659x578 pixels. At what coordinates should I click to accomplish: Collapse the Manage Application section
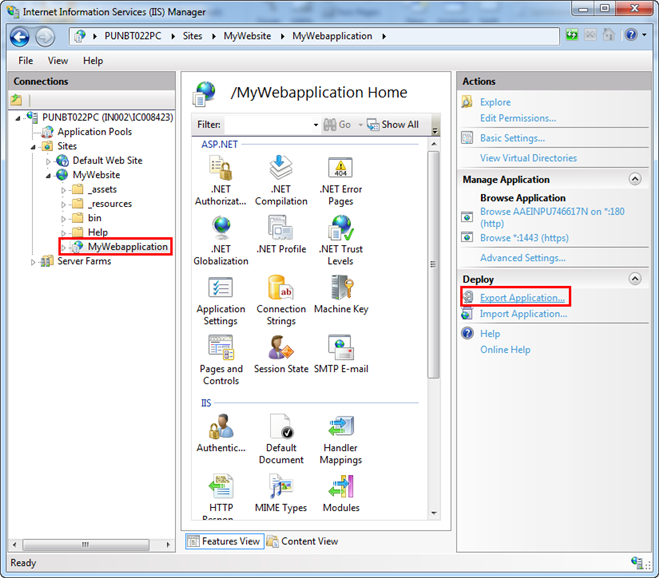[634, 179]
